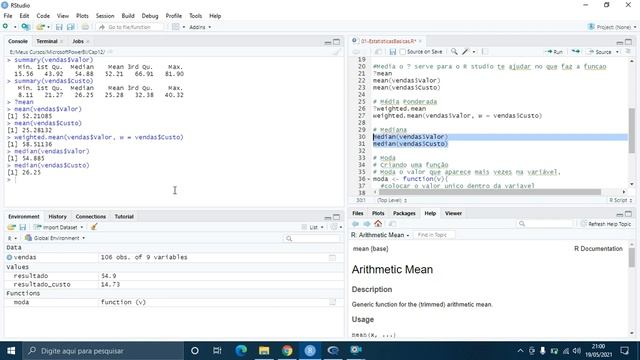This screenshot has height=360, width=640.
Task: Maximize the source editor pane
Action: point(628,42)
